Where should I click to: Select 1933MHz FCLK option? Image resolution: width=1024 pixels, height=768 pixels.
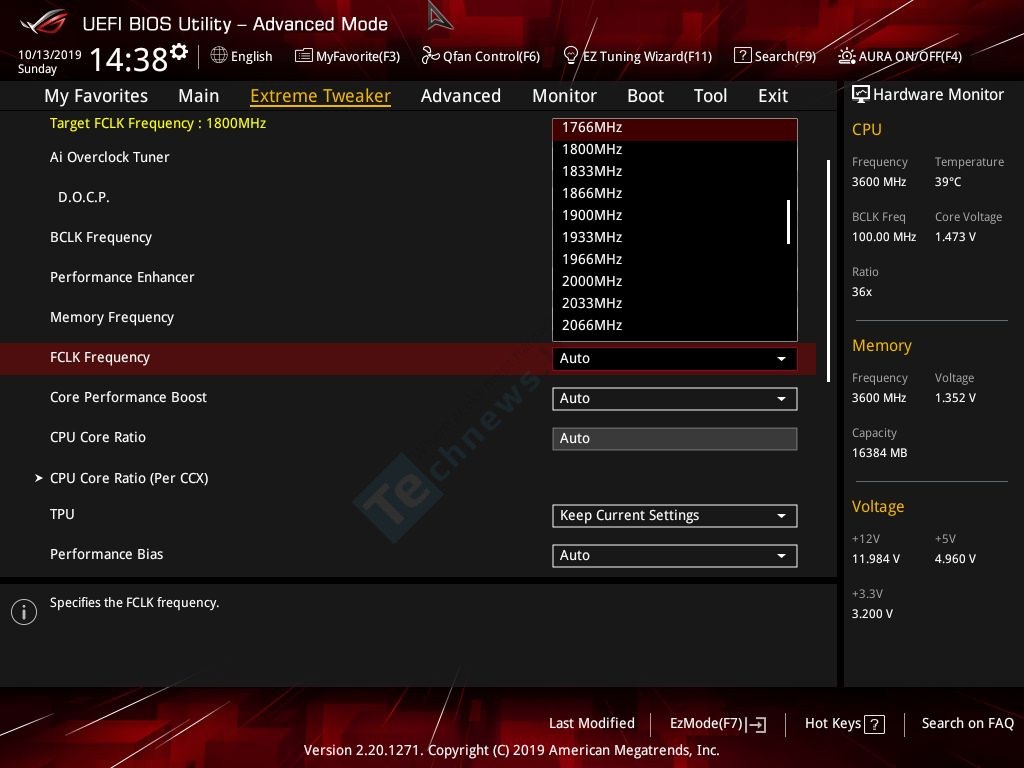[x=675, y=238]
